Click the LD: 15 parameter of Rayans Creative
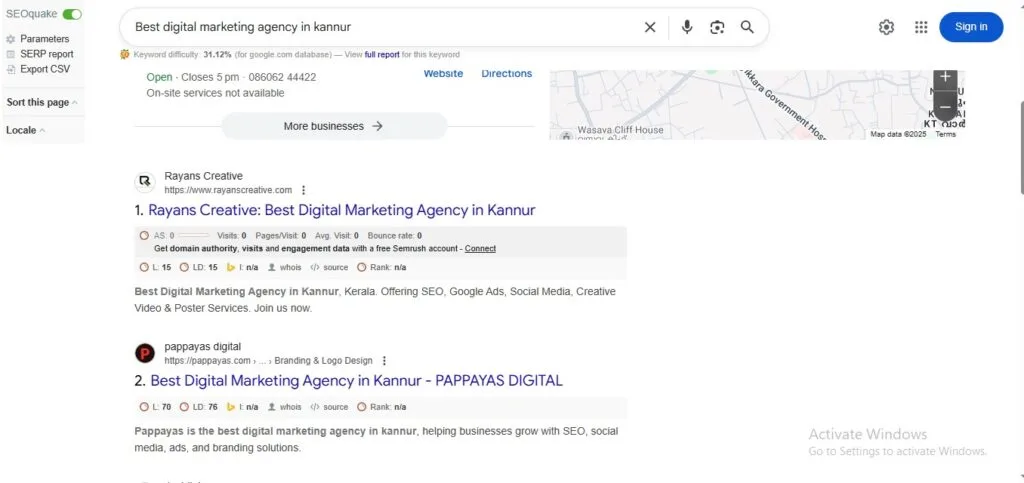This screenshot has width=1024, height=483. 199,268
